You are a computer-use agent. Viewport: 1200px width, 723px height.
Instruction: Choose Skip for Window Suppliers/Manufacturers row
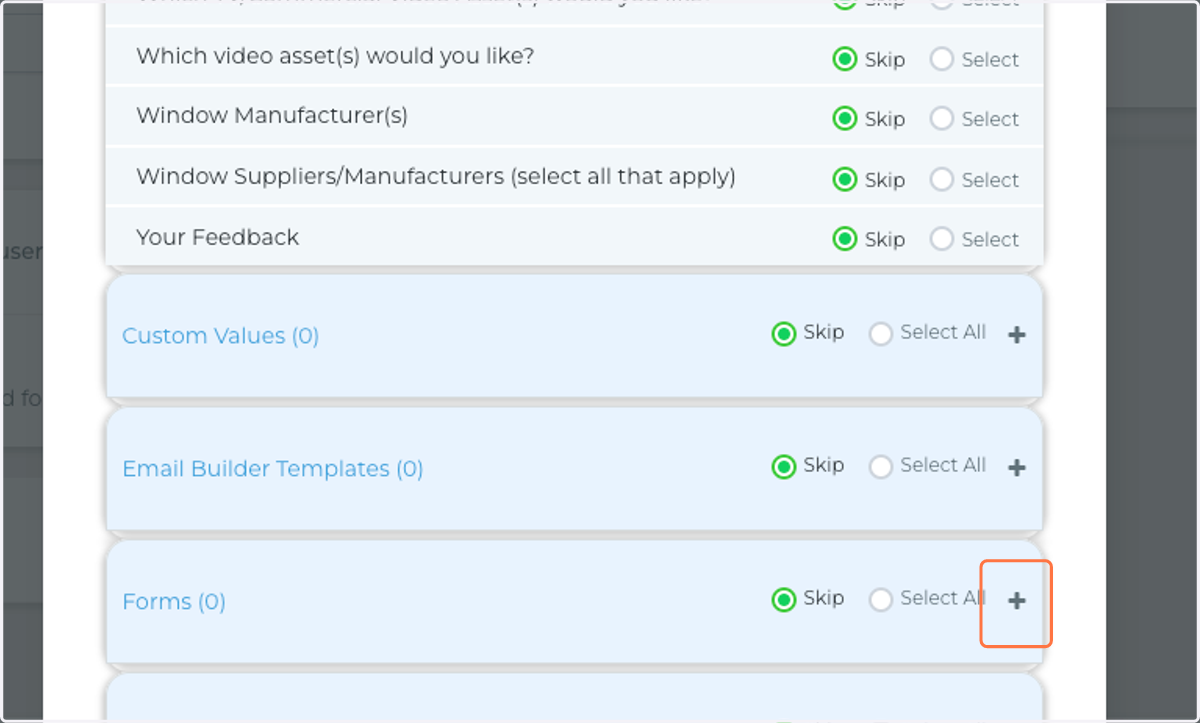(845, 179)
